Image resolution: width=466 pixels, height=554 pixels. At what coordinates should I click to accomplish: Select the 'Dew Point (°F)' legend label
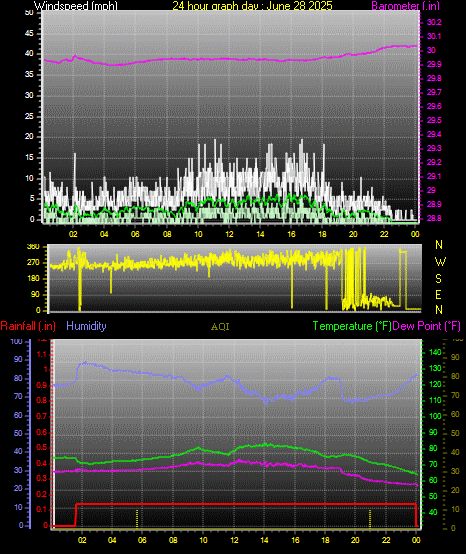pyautogui.click(x=426, y=326)
